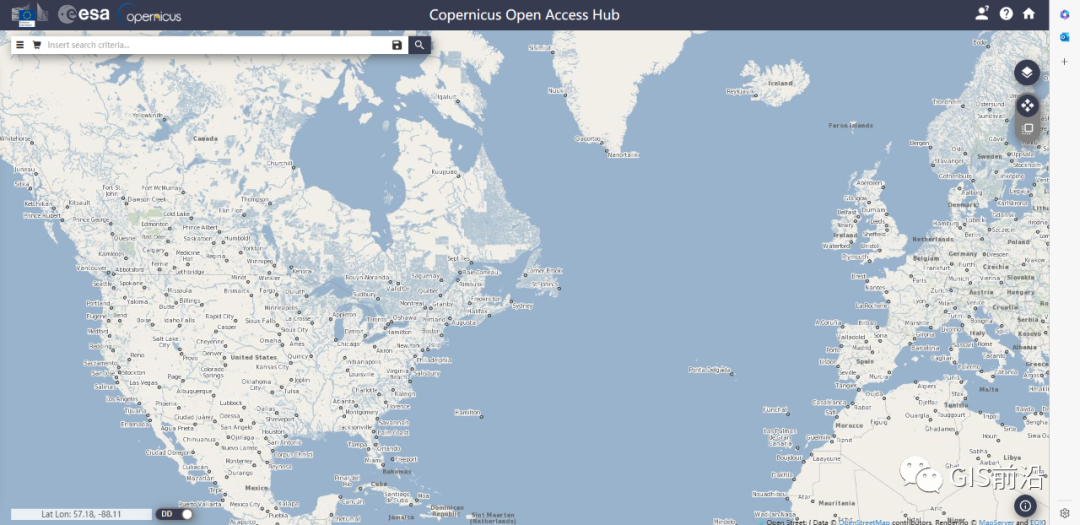Toggle the DD coordinate format switch
Screen dimensions: 1080x525
174,514
